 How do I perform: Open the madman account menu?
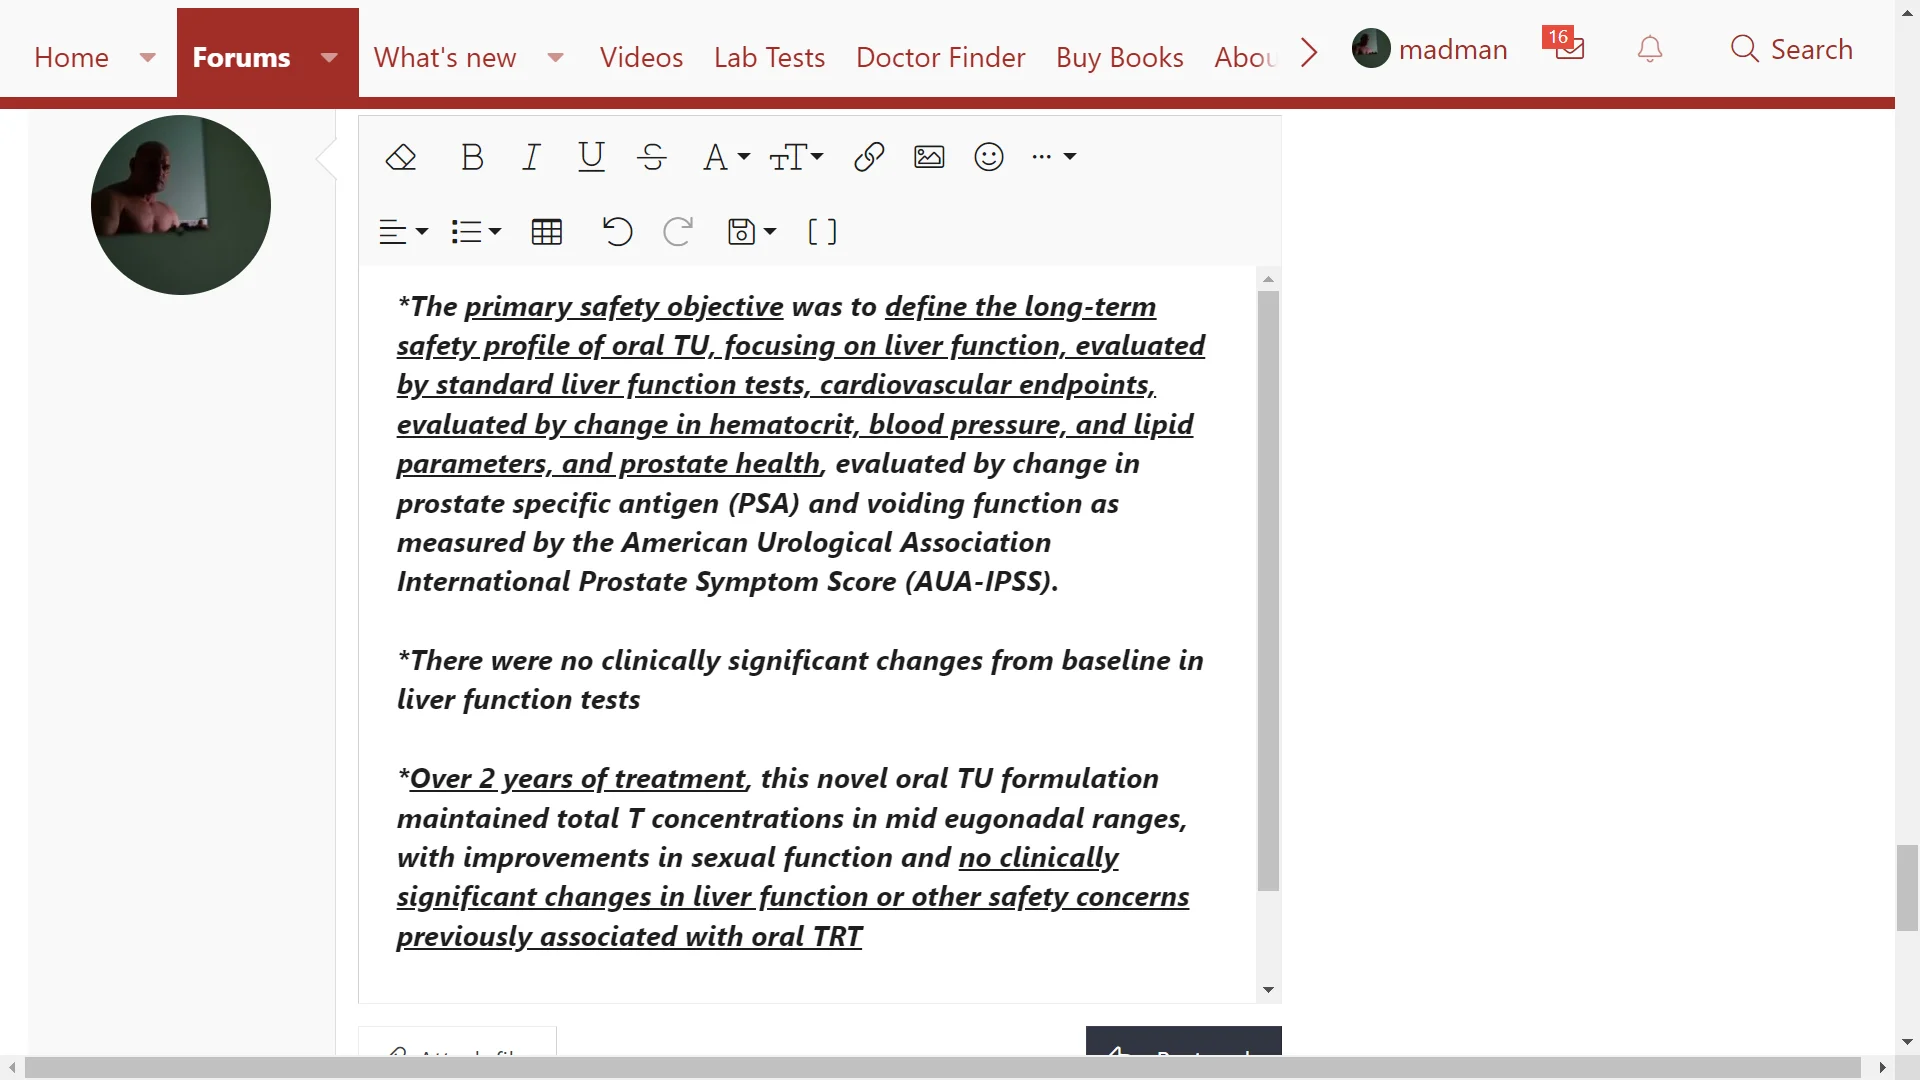click(x=1430, y=49)
